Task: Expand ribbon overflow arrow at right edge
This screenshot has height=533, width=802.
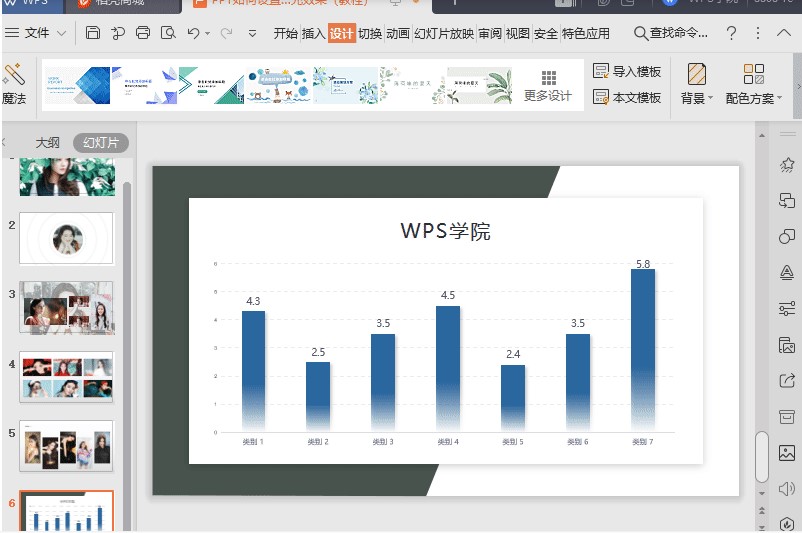Action: [x=798, y=86]
